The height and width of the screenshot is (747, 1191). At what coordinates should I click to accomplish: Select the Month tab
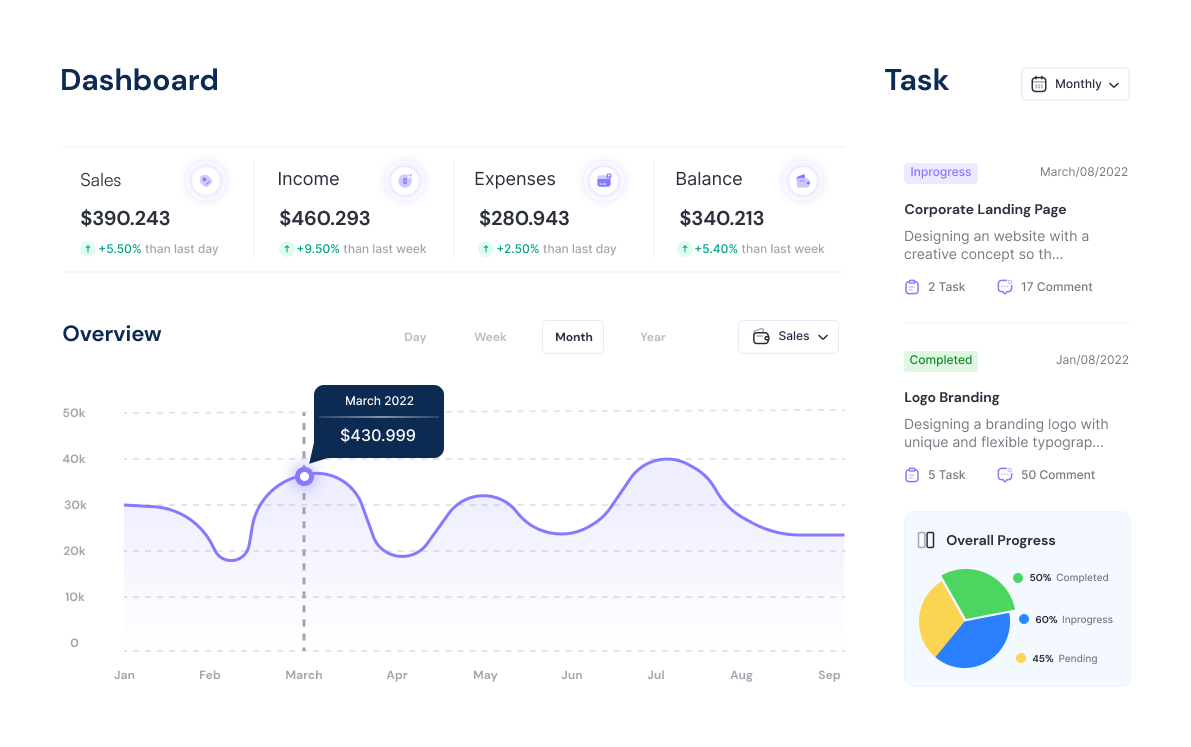(x=572, y=337)
